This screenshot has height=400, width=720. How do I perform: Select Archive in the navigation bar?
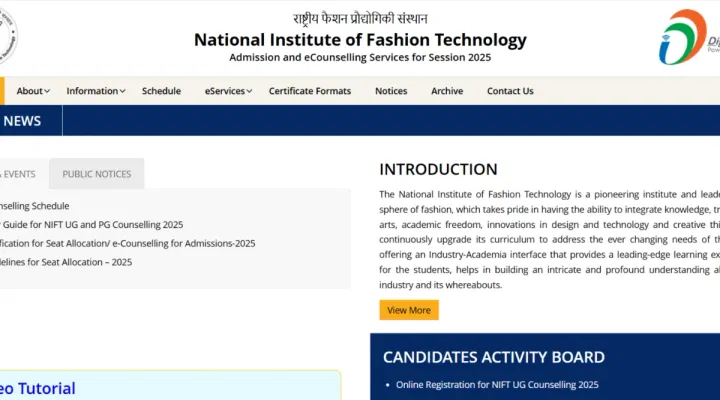(x=447, y=91)
